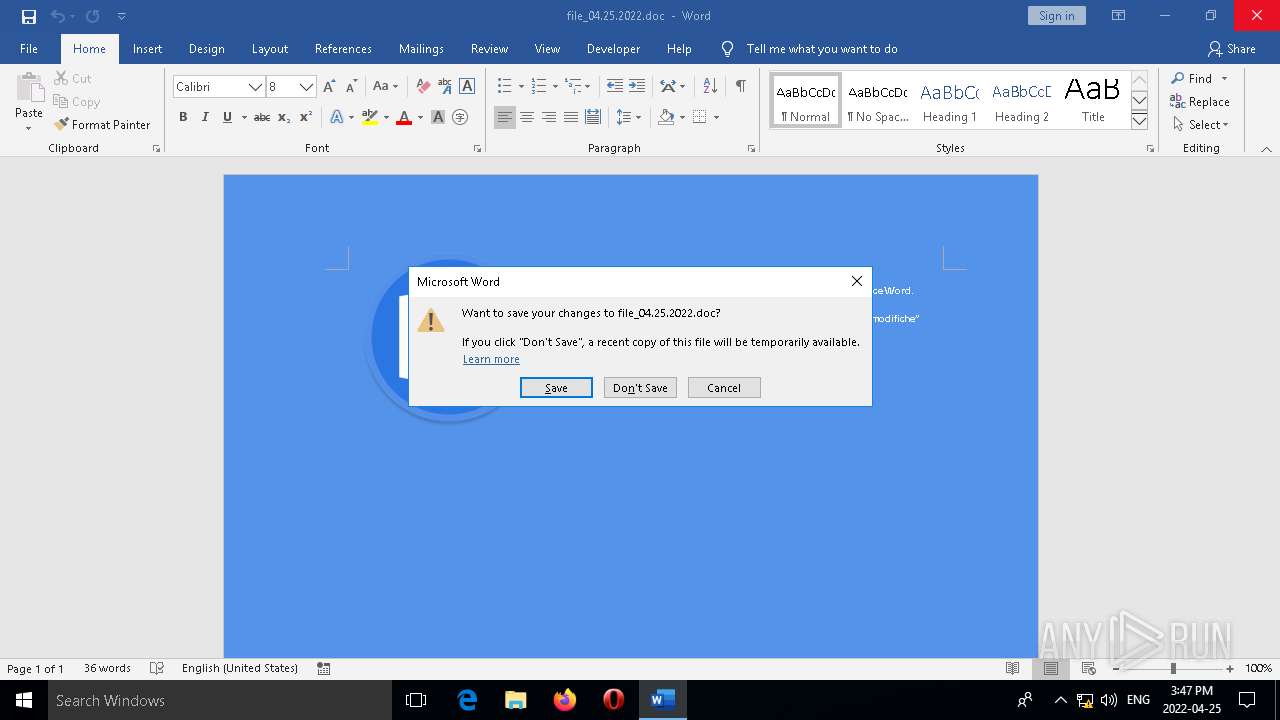Switch to the Insert tab

[147, 49]
